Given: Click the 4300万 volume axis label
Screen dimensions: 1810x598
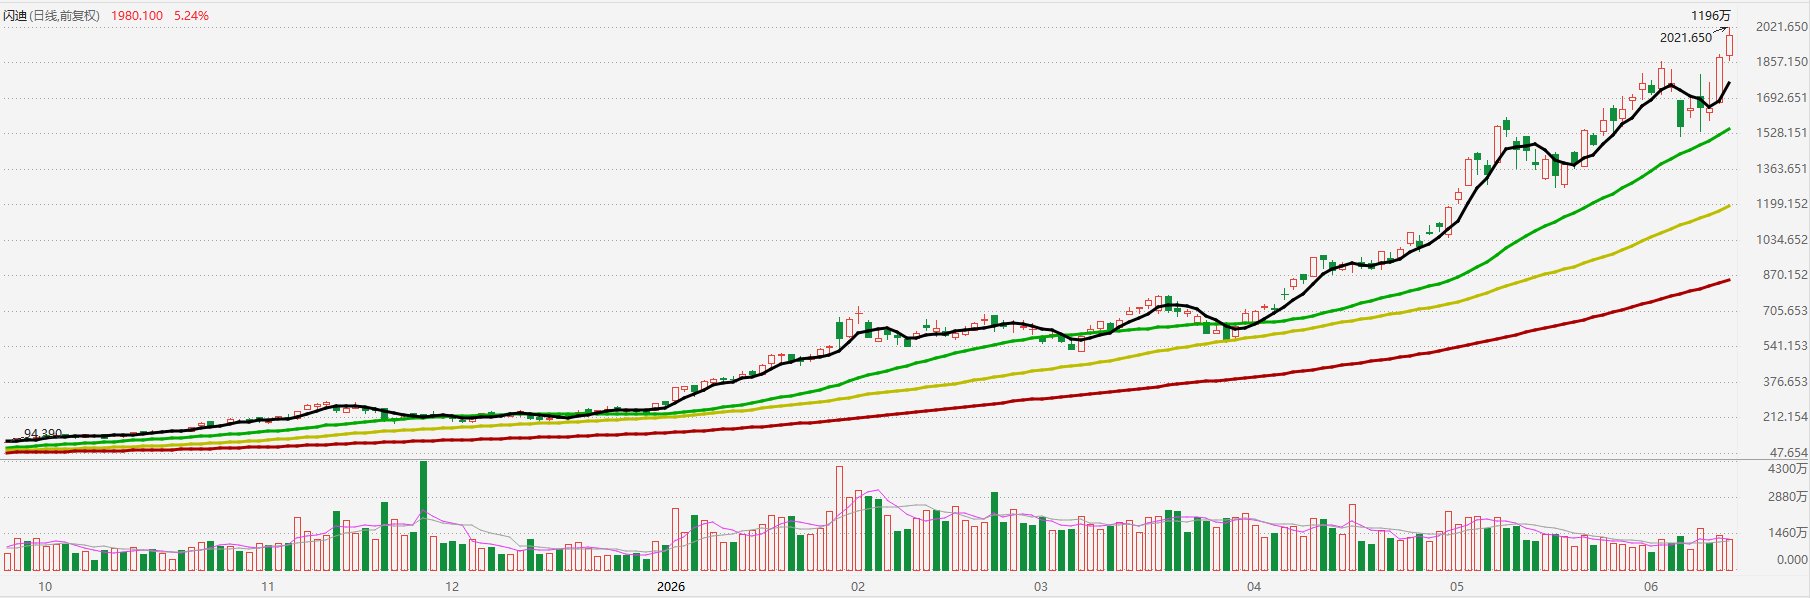Looking at the screenshot, I should point(1787,469).
